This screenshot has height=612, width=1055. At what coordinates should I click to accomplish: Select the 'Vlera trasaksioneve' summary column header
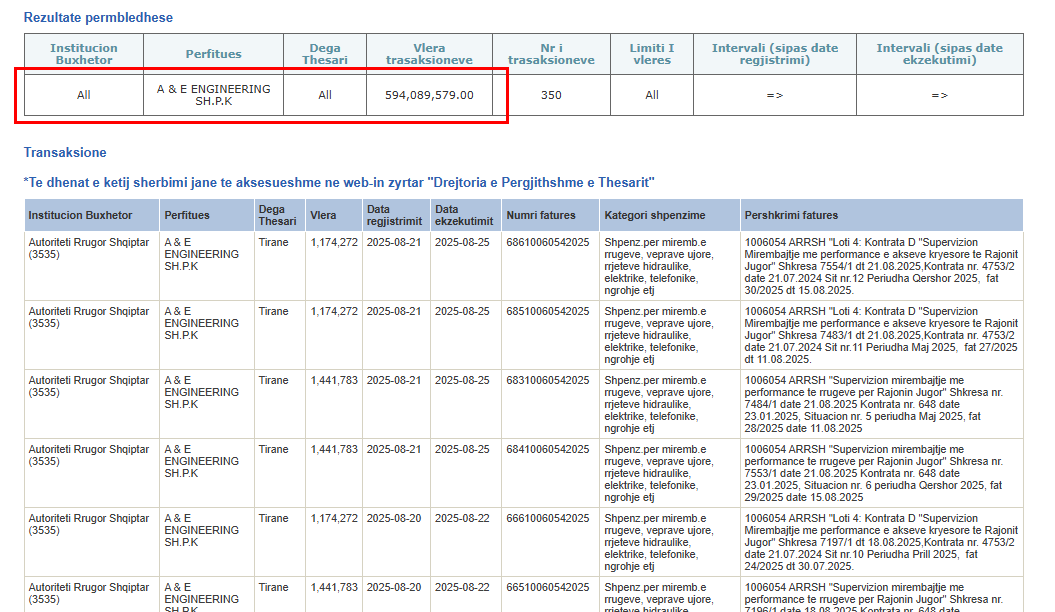pyautogui.click(x=429, y=54)
